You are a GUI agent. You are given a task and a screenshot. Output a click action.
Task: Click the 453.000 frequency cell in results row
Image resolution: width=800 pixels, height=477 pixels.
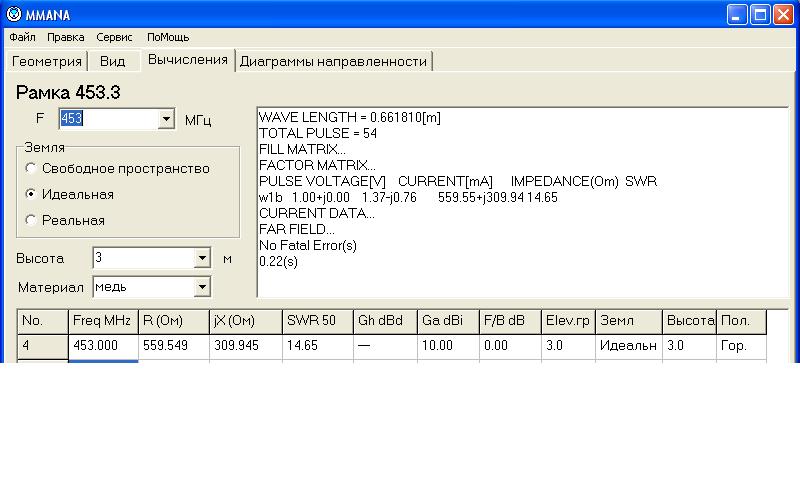coord(102,345)
